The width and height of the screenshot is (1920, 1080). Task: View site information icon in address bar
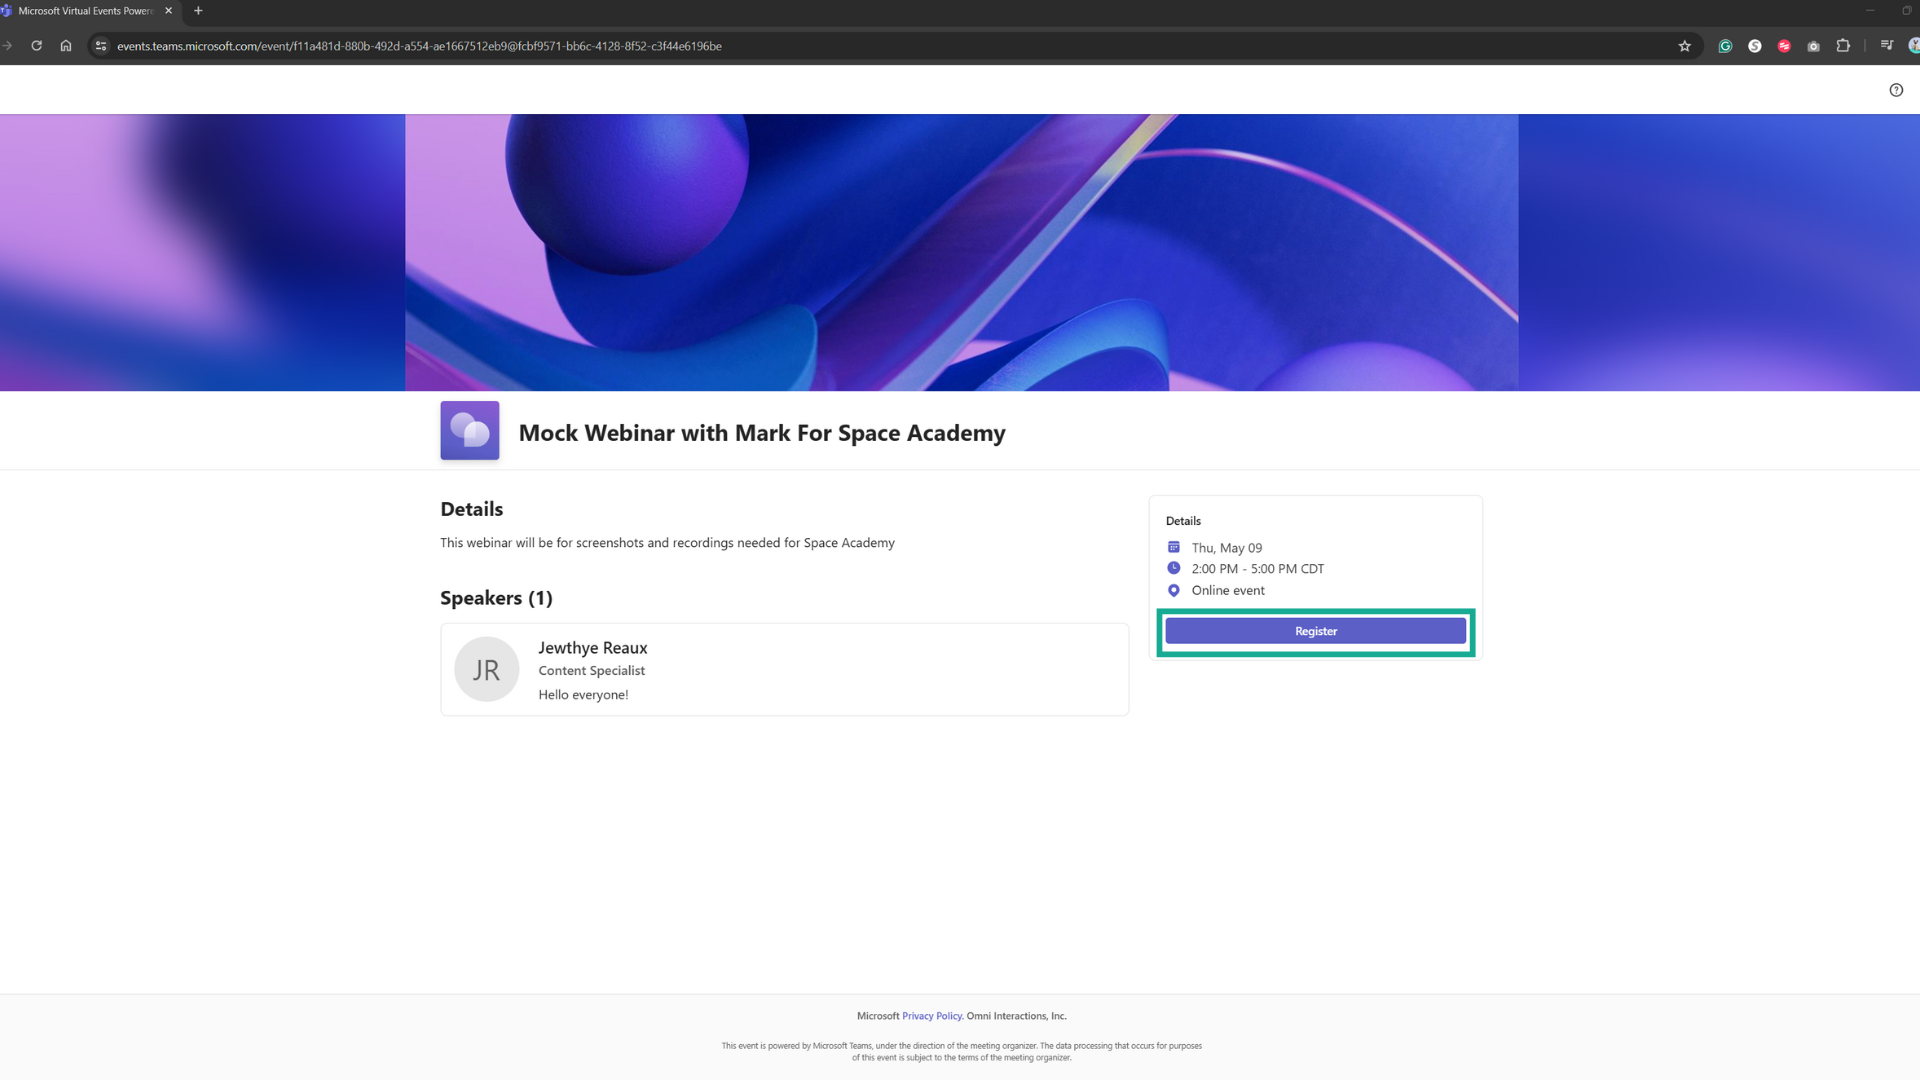pos(100,46)
